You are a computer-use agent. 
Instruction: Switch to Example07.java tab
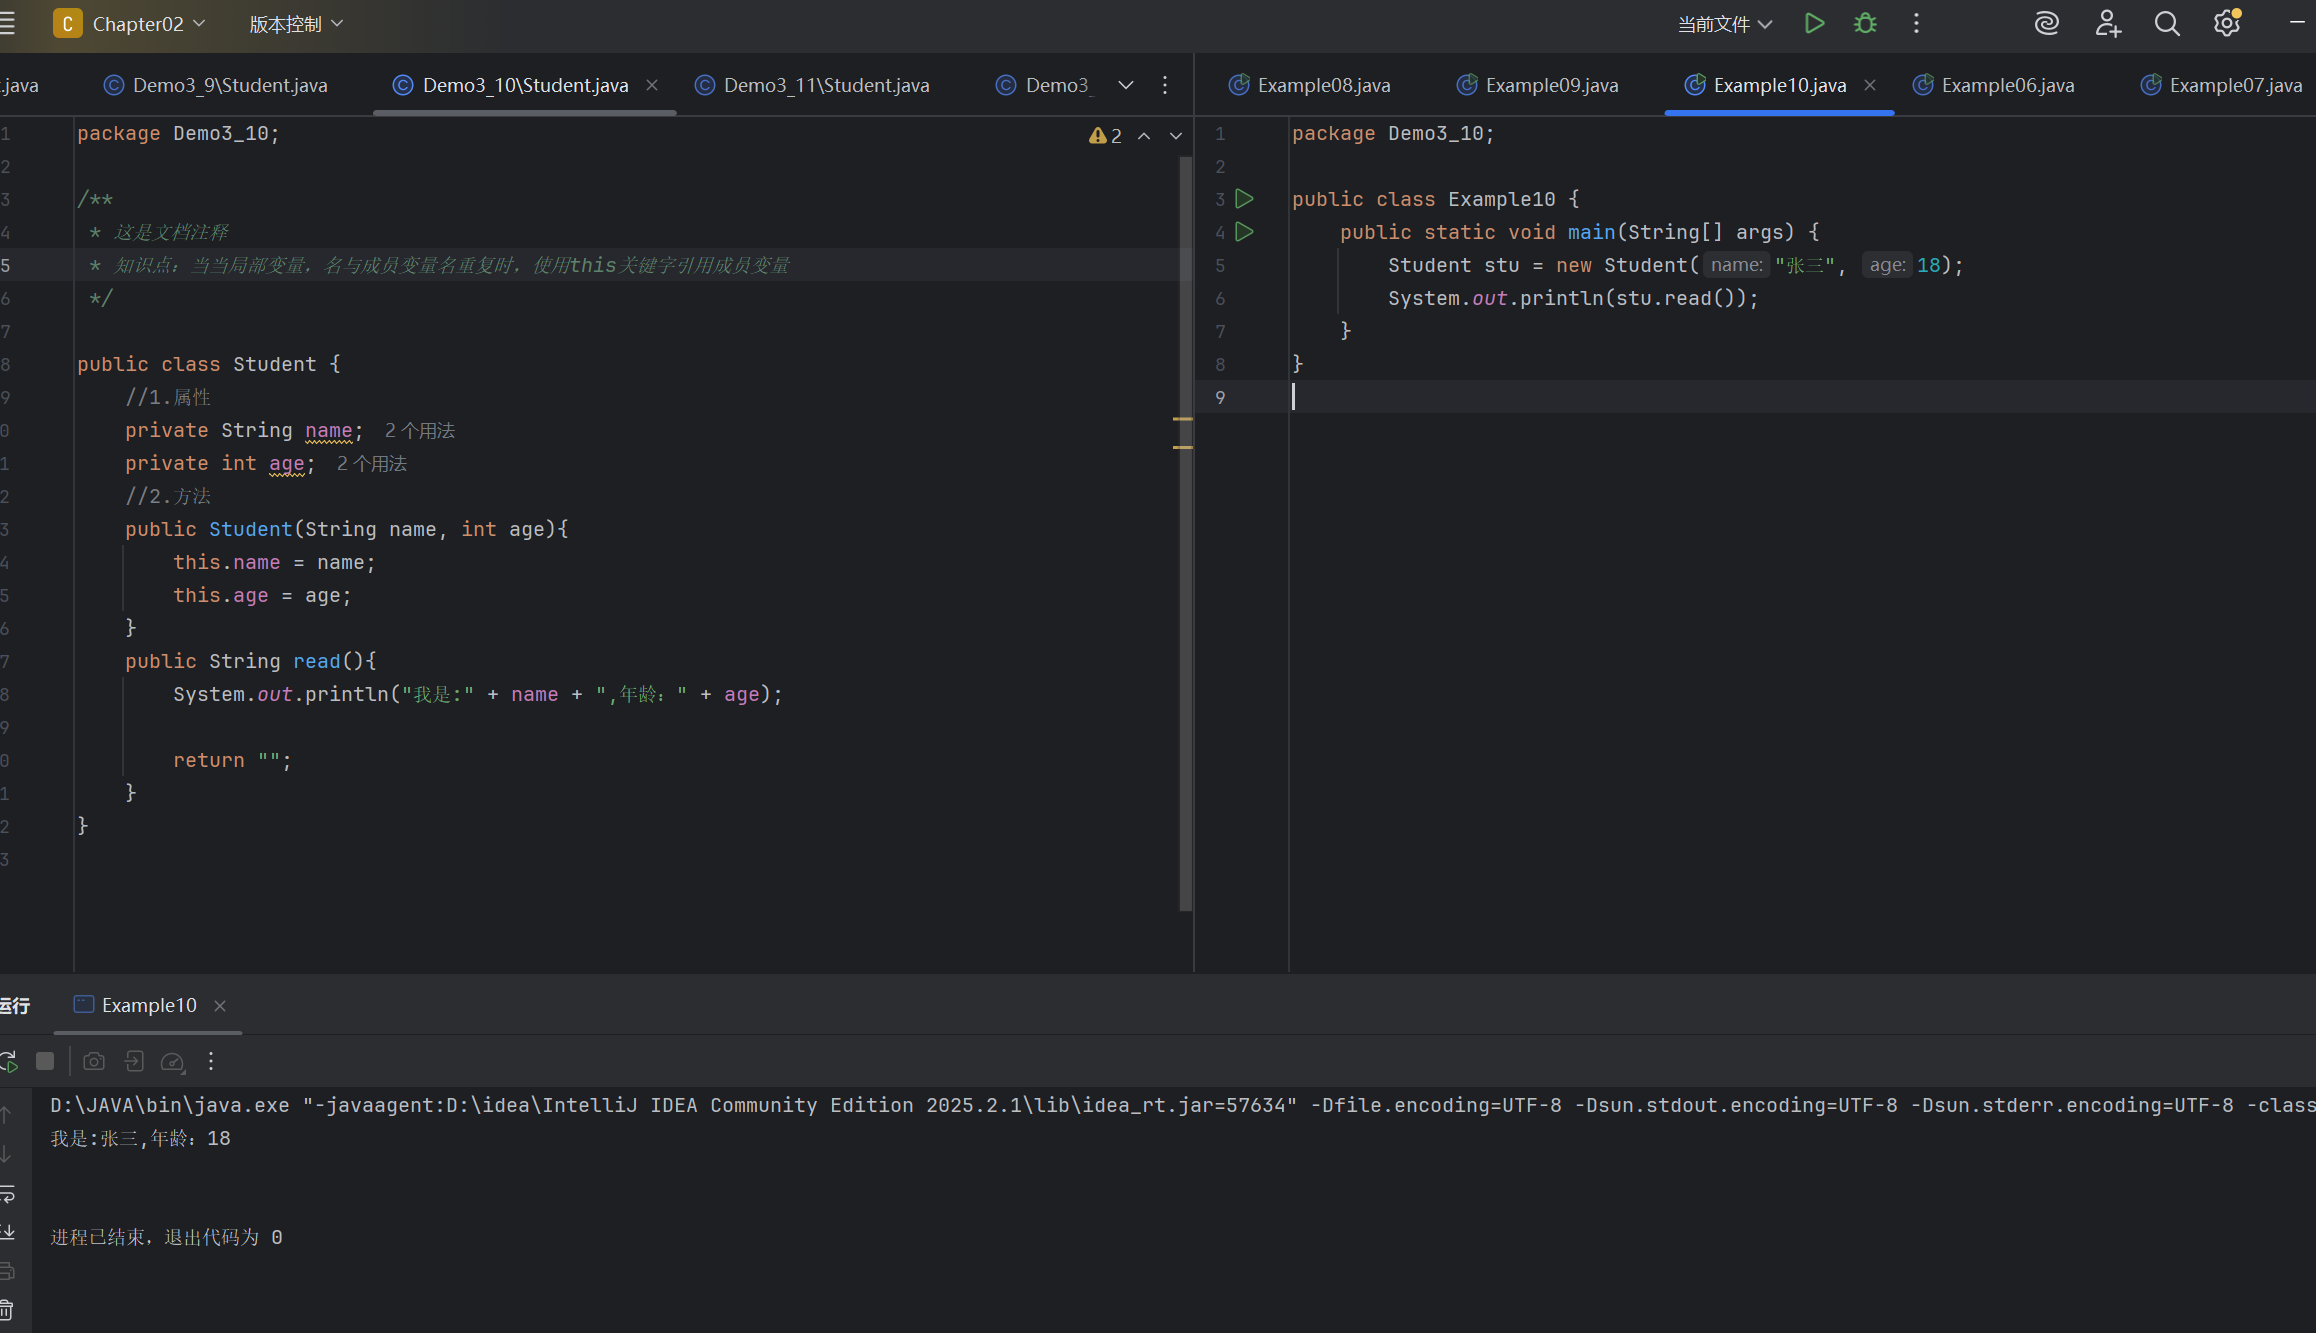pyautogui.click(x=2222, y=85)
